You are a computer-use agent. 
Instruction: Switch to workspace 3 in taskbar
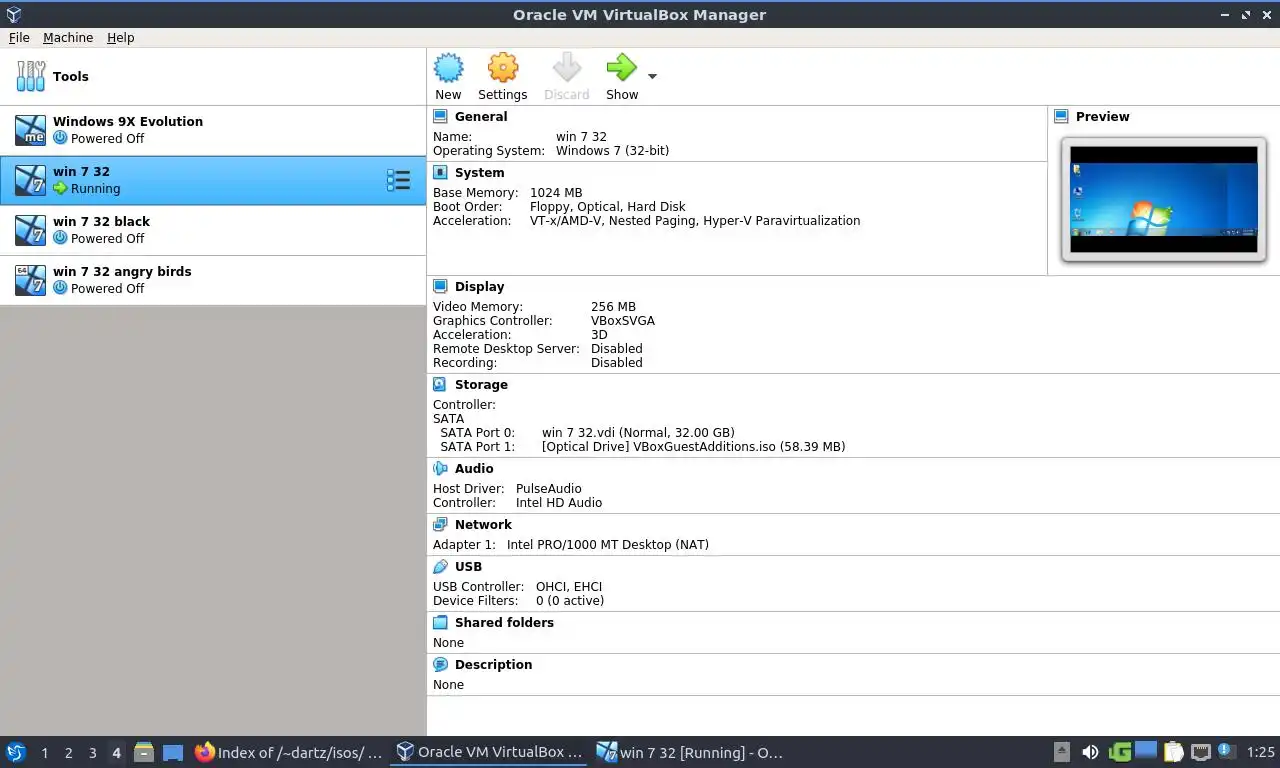(x=92, y=752)
